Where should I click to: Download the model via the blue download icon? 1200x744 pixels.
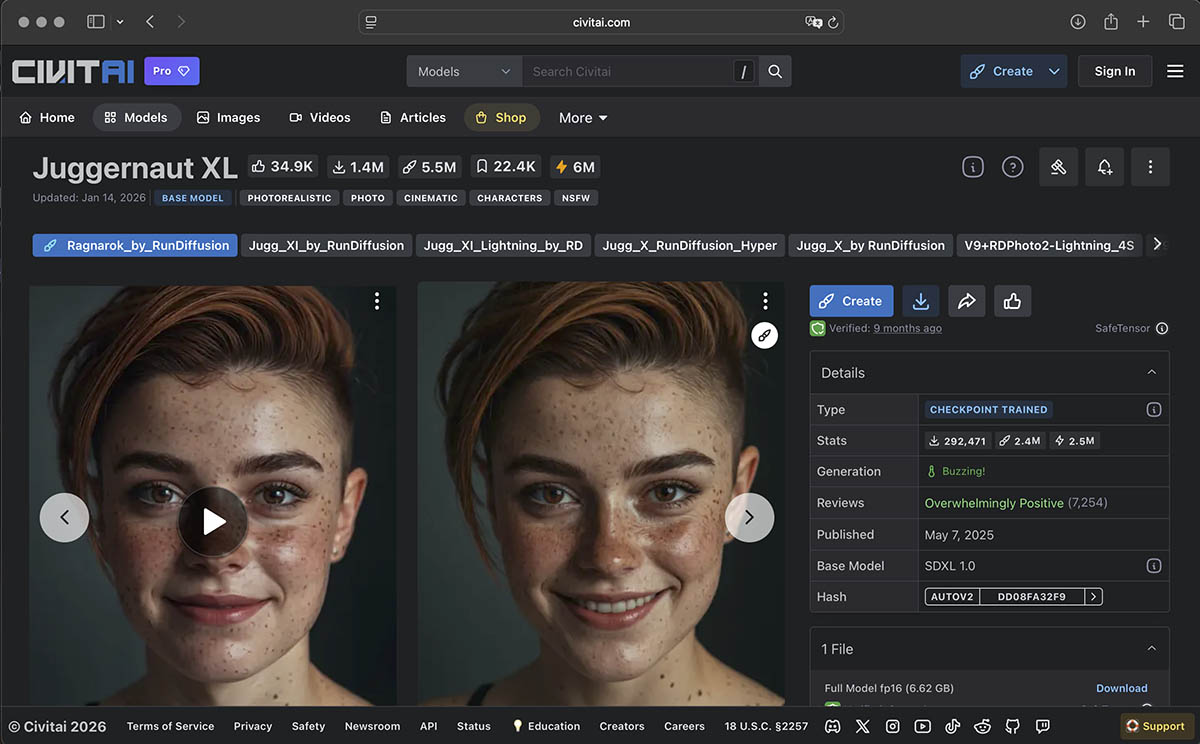920,301
